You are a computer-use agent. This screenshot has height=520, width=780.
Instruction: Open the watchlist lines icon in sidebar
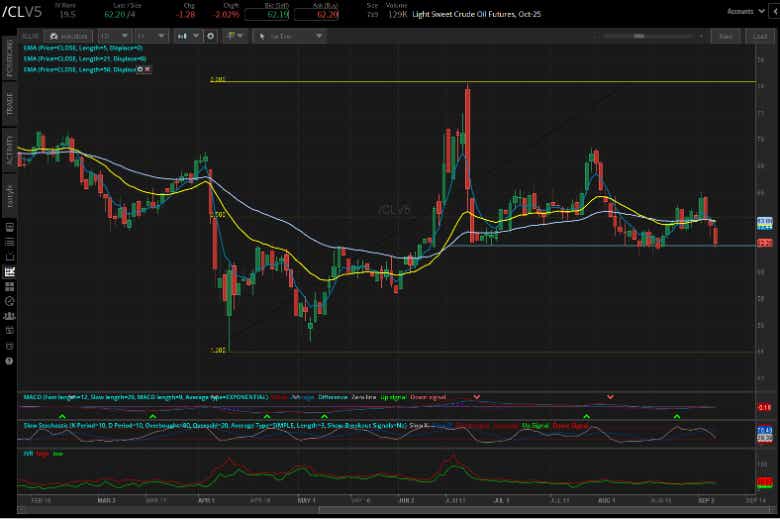pos(9,242)
